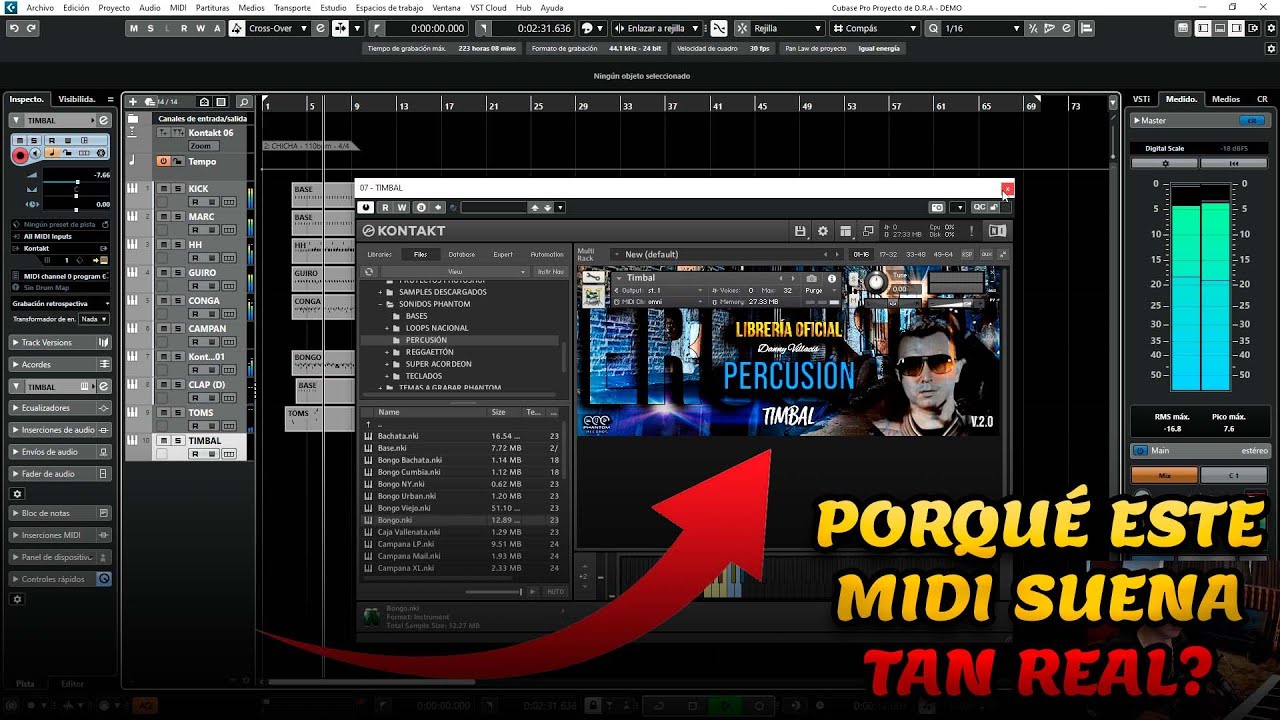Toggle global Write automation button W
This screenshot has height=720, width=1280.
(x=199, y=28)
